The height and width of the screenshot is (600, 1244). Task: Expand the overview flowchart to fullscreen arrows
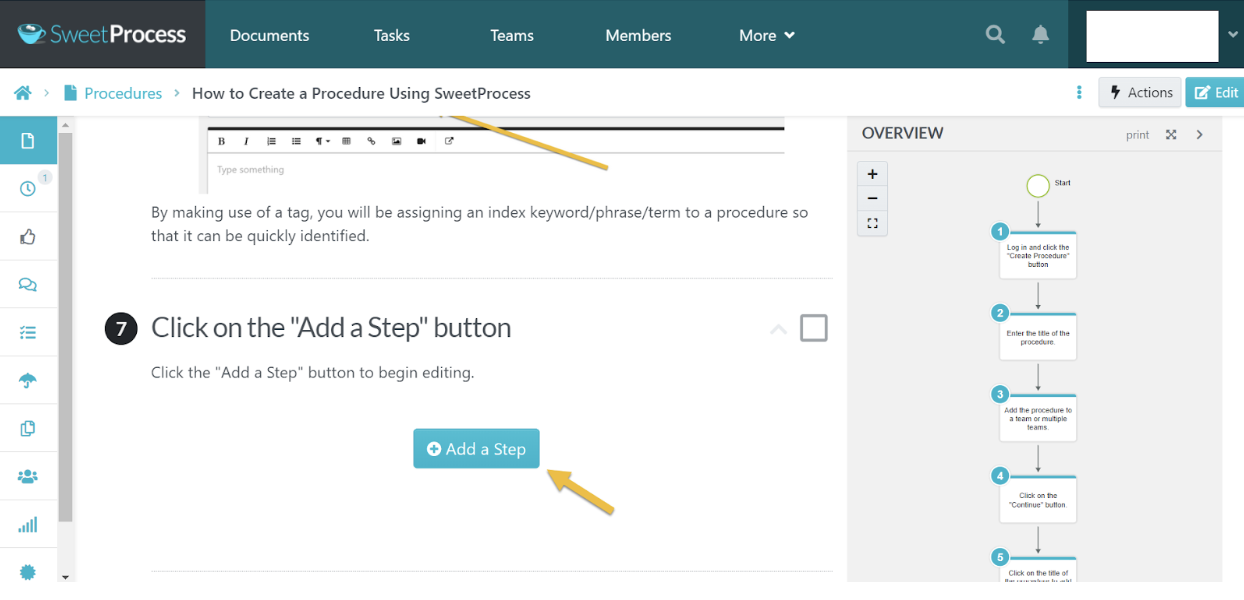pyautogui.click(x=1171, y=135)
